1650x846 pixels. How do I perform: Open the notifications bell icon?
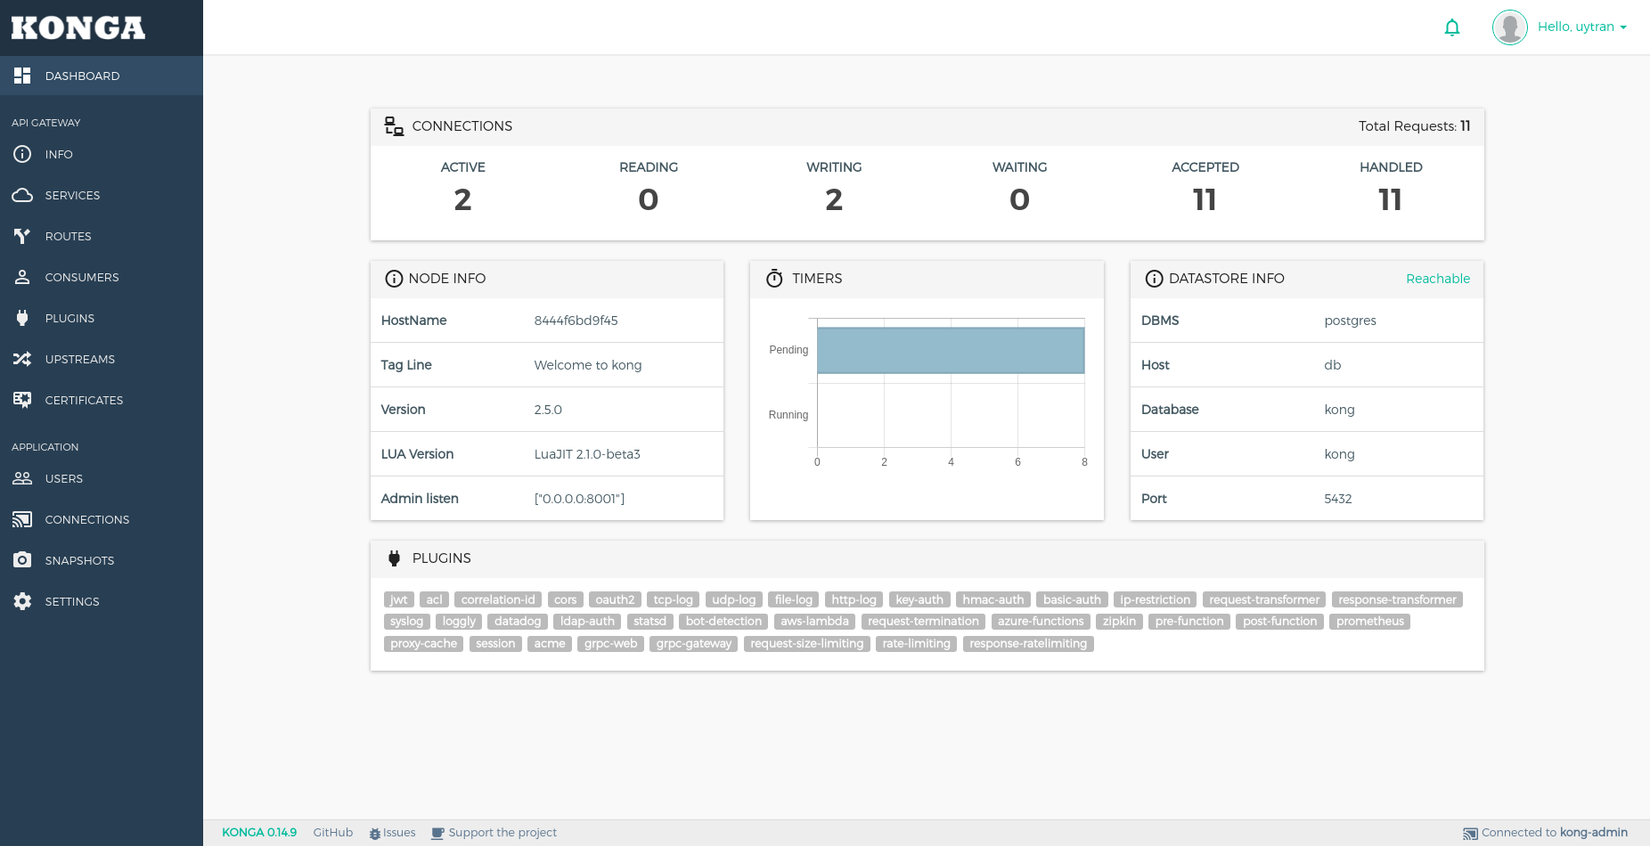(x=1452, y=27)
